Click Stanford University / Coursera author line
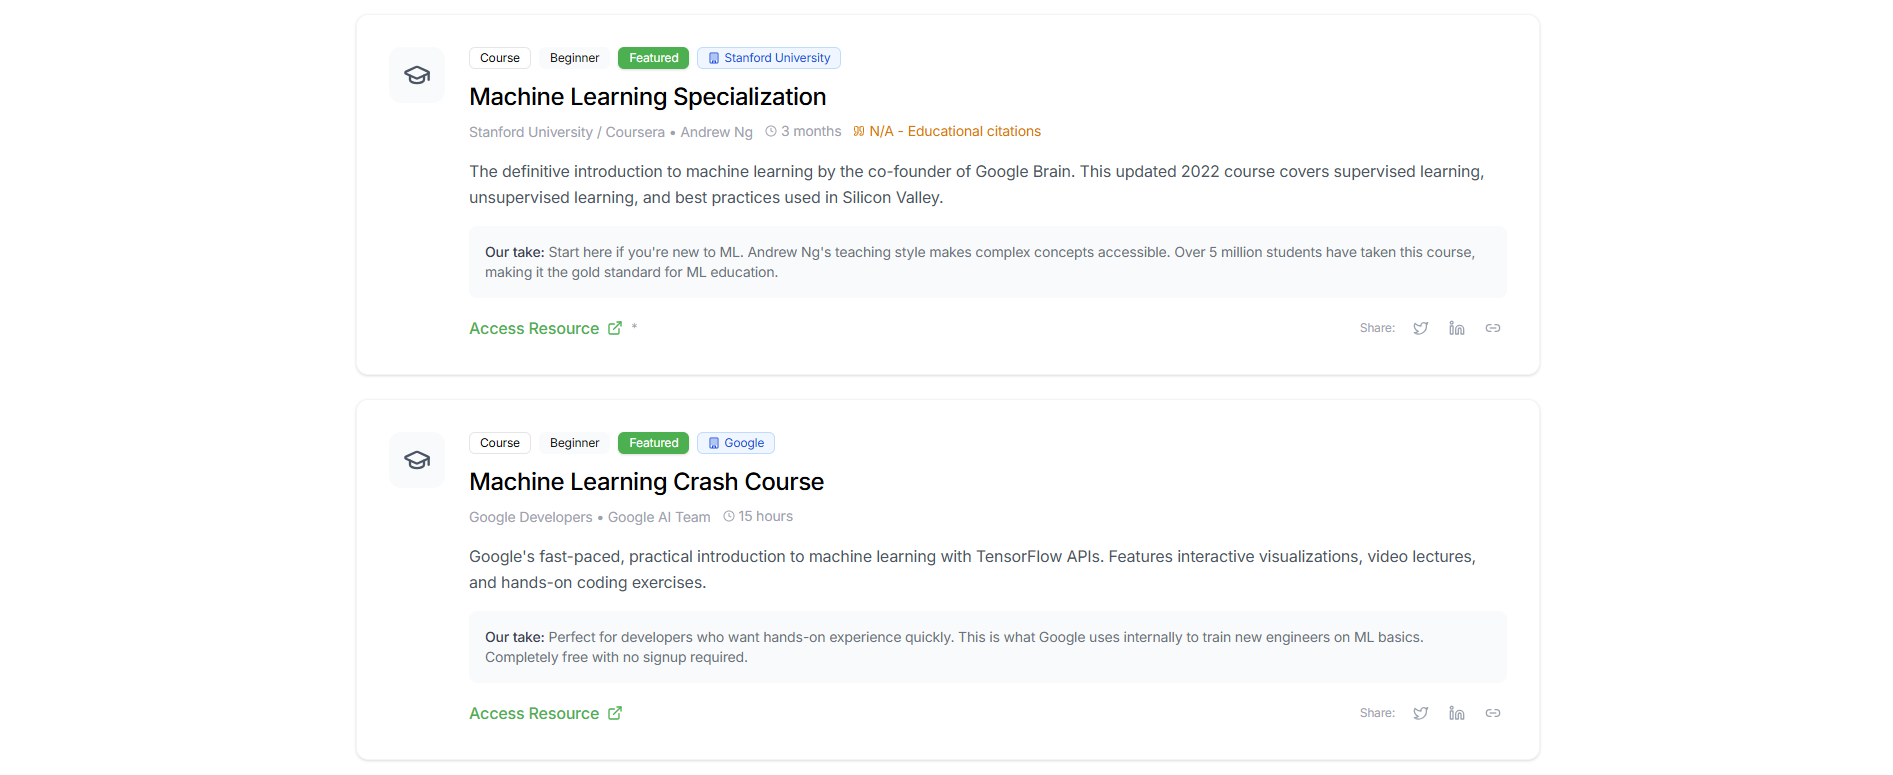Screen dimensions: 1893x775 pos(567,132)
